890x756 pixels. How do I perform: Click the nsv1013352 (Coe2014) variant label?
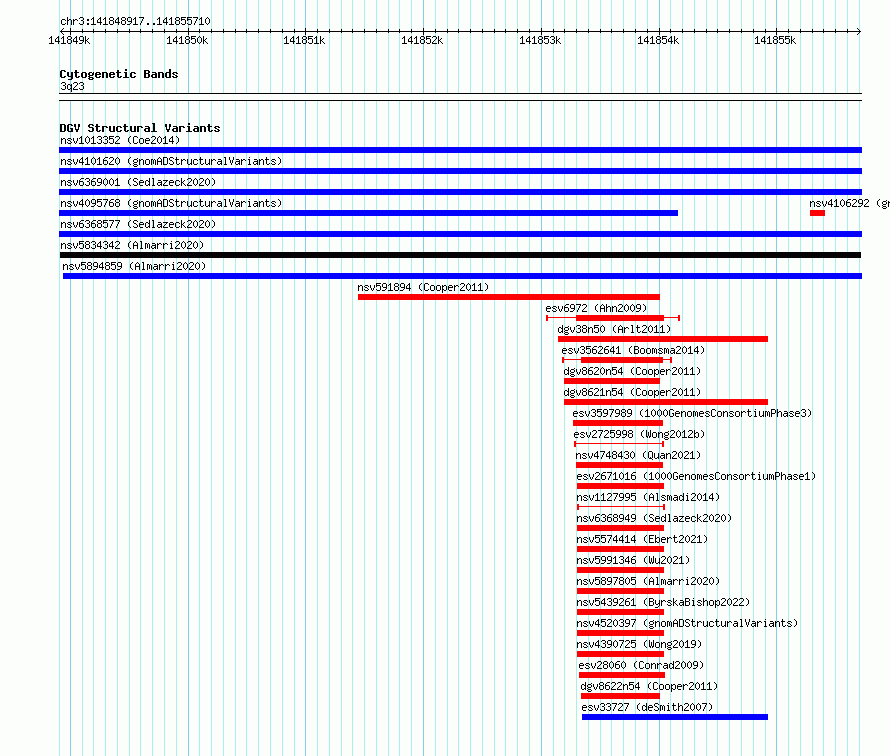point(120,140)
